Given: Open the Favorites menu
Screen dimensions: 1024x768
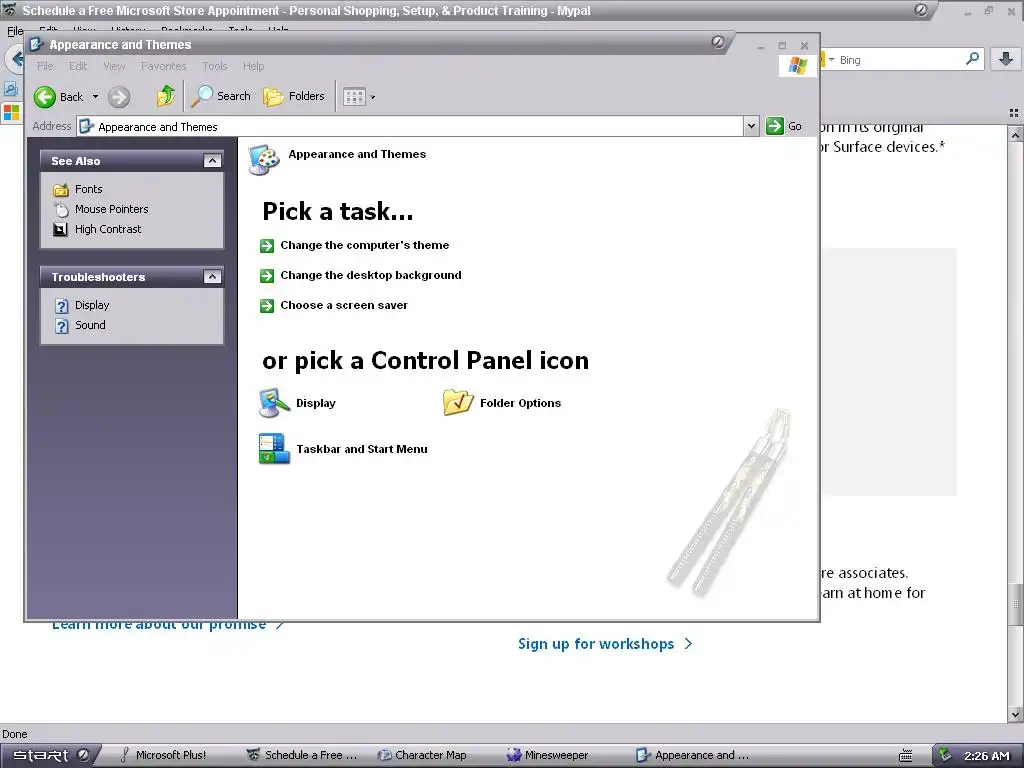Looking at the screenshot, I should (x=163, y=66).
